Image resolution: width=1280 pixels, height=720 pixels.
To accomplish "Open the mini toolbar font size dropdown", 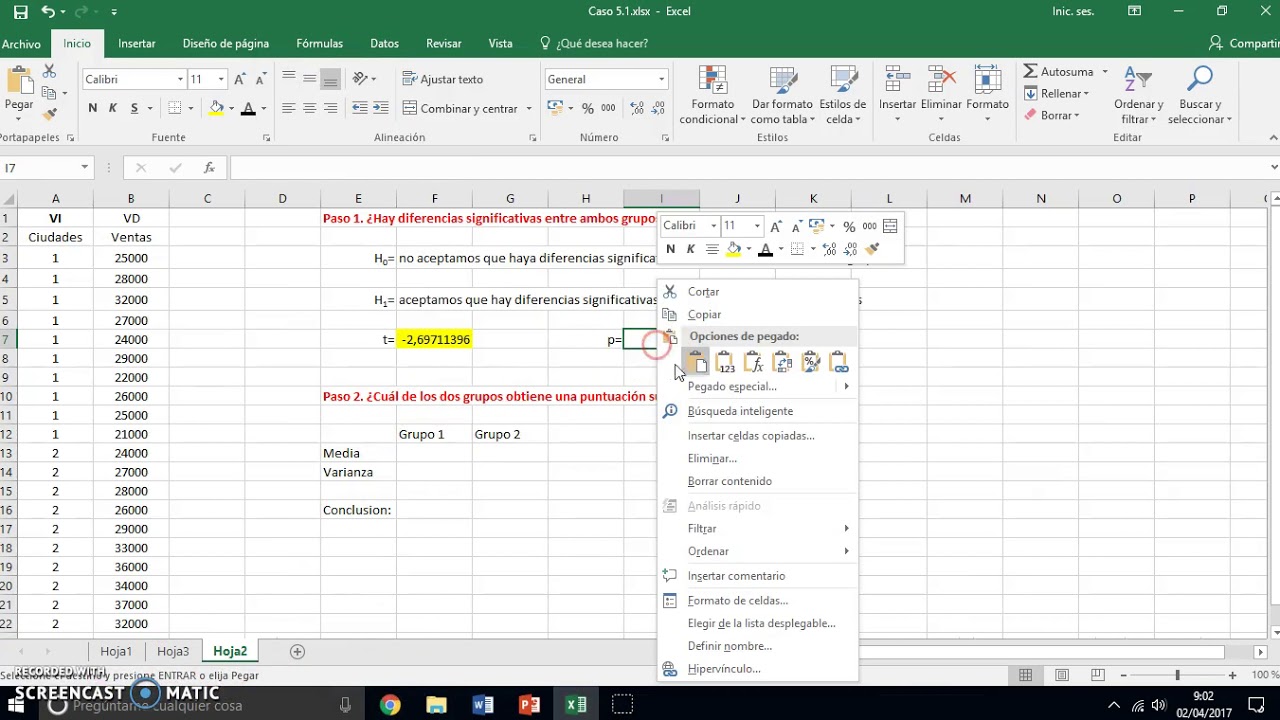I will [x=757, y=226].
